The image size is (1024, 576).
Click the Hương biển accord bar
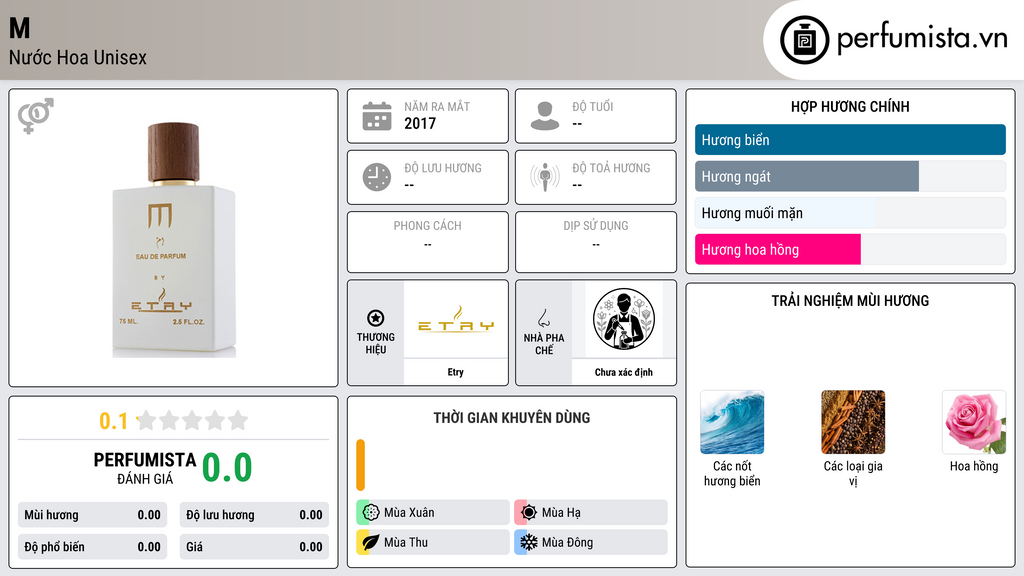click(x=850, y=140)
